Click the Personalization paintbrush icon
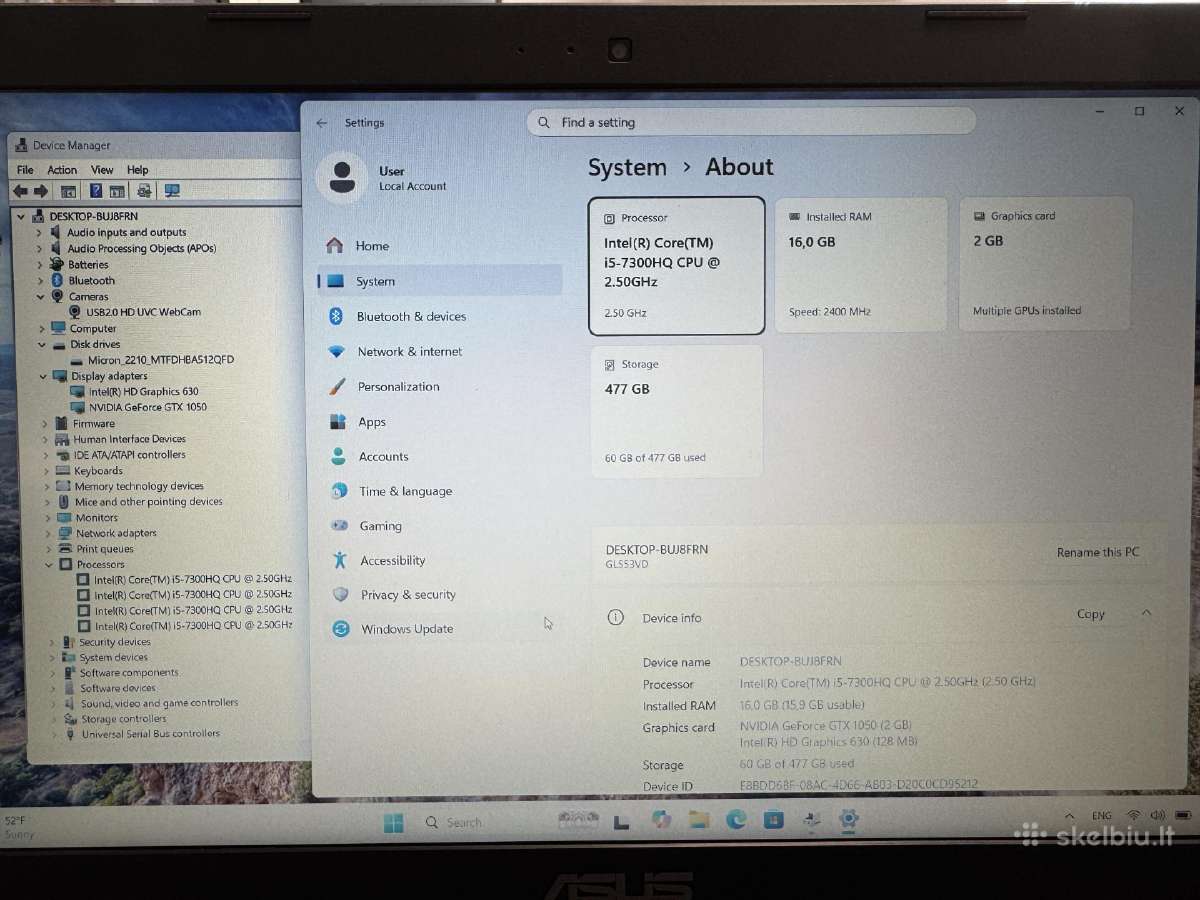 (x=338, y=387)
